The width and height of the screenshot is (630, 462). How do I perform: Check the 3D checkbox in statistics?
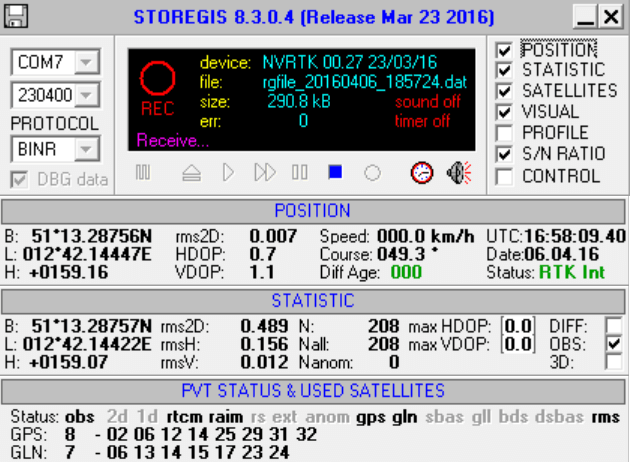point(613,362)
